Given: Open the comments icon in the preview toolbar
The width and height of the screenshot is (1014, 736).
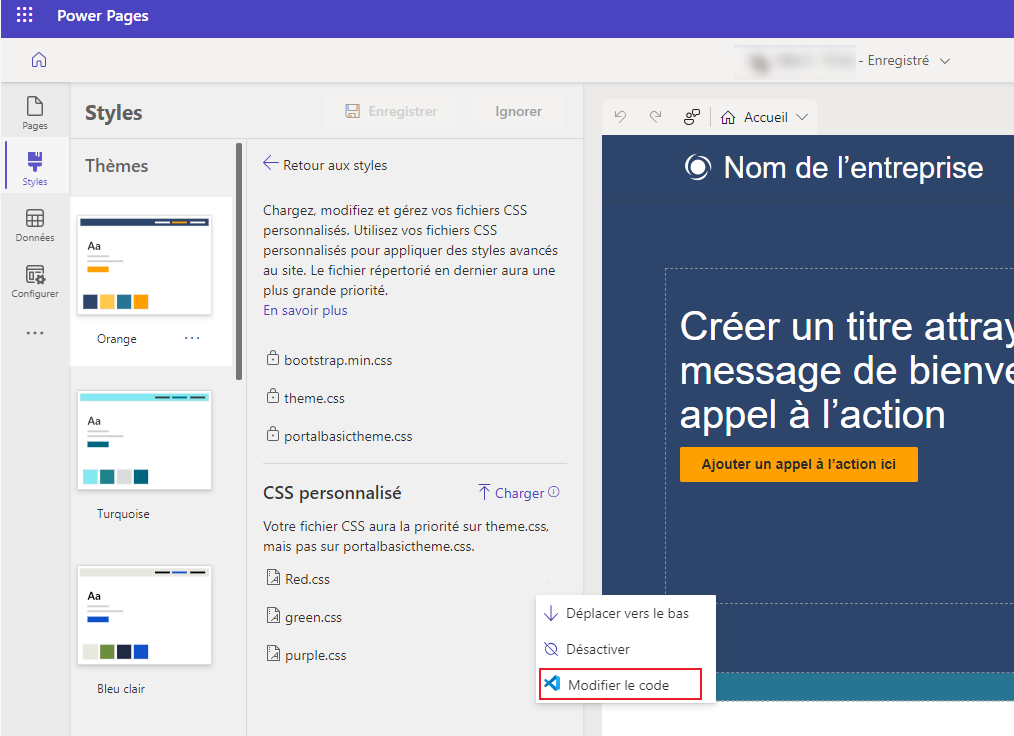Looking at the screenshot, I should tap(692, 116).
